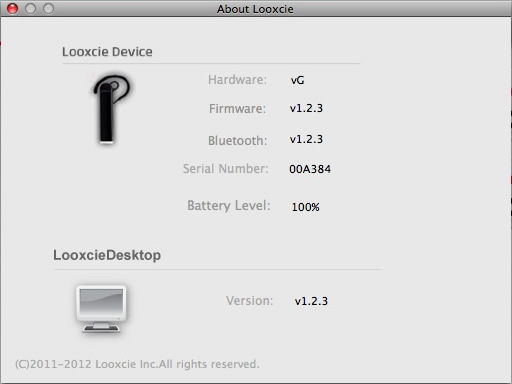Select the Bluetooth version v1.2.3 value
512x384 pixels.
(x=306, y=139)
